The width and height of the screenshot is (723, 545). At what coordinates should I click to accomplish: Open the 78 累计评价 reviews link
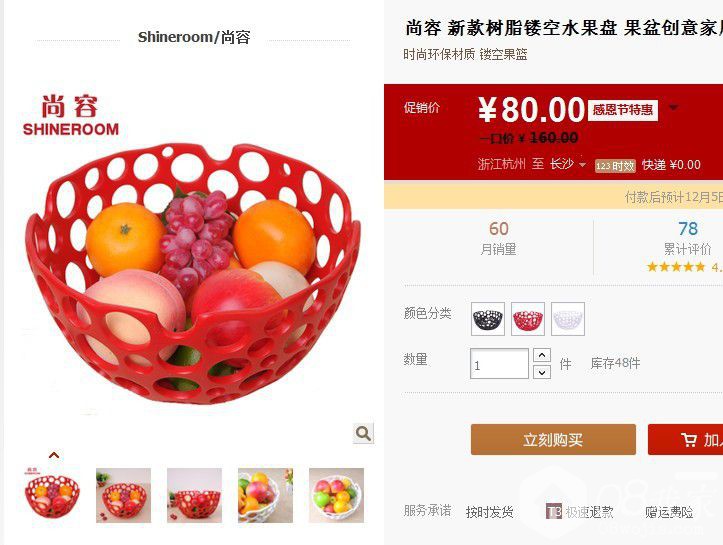(687, 238)
